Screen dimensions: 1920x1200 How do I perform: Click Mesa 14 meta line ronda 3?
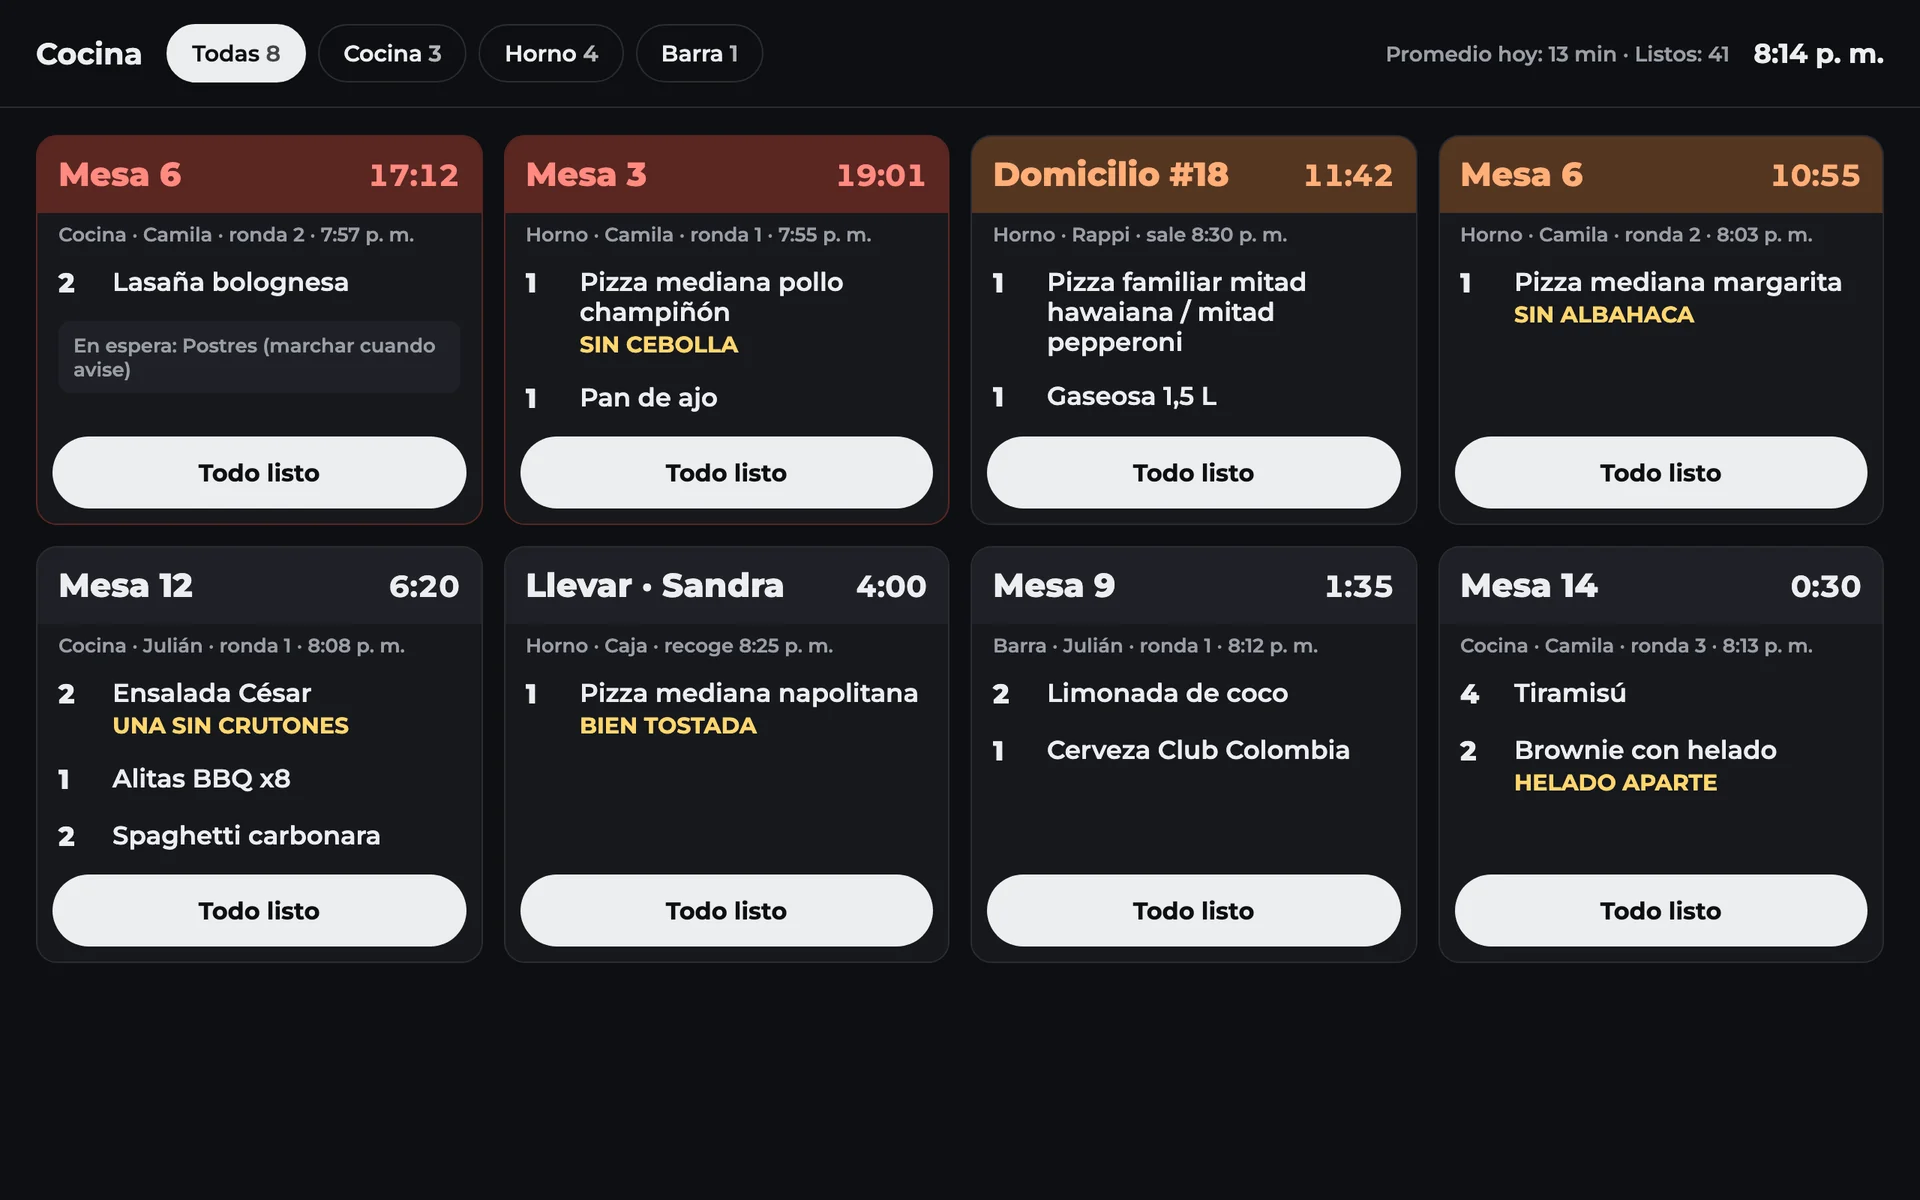click(x=1636, y=646)
